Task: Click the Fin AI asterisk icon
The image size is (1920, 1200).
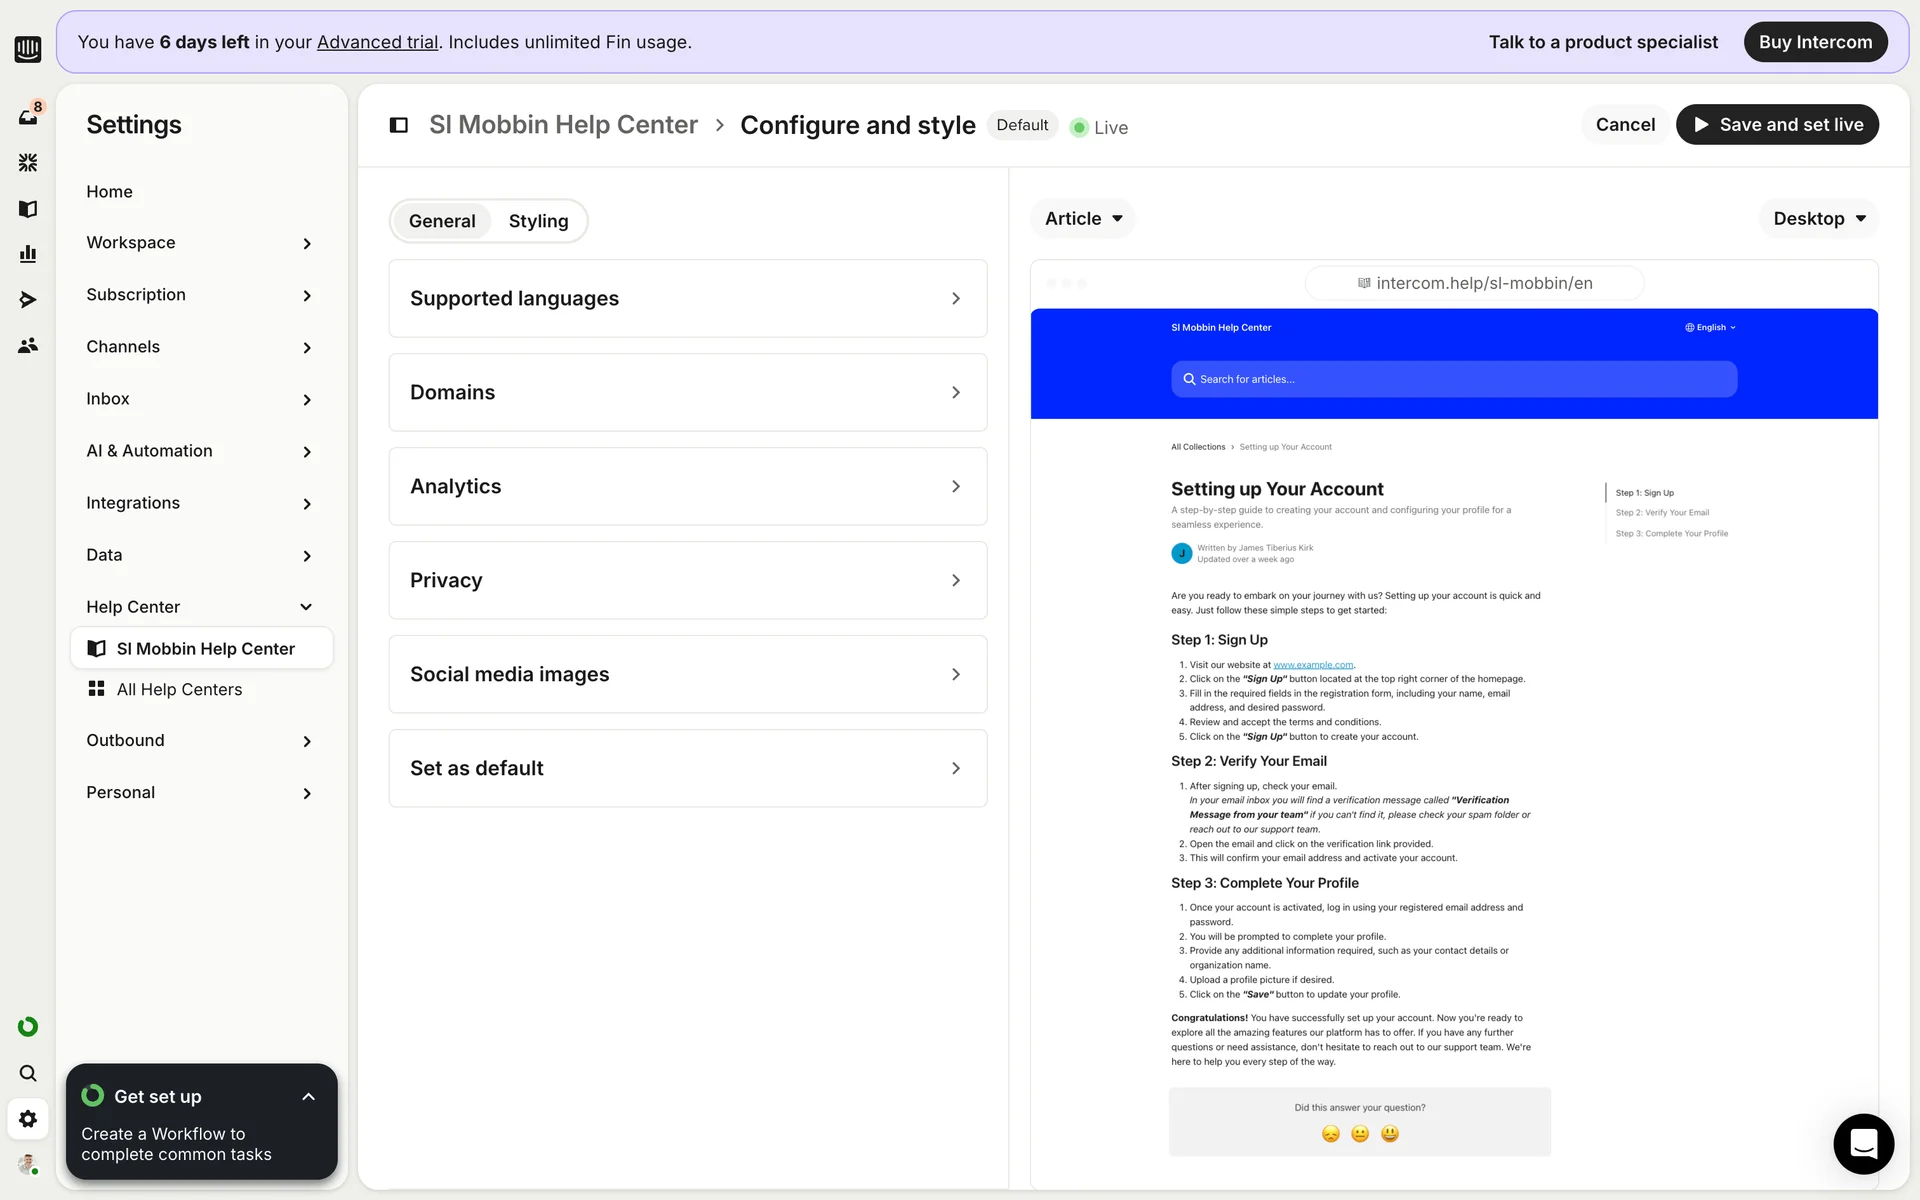Action: click(28, 162)
